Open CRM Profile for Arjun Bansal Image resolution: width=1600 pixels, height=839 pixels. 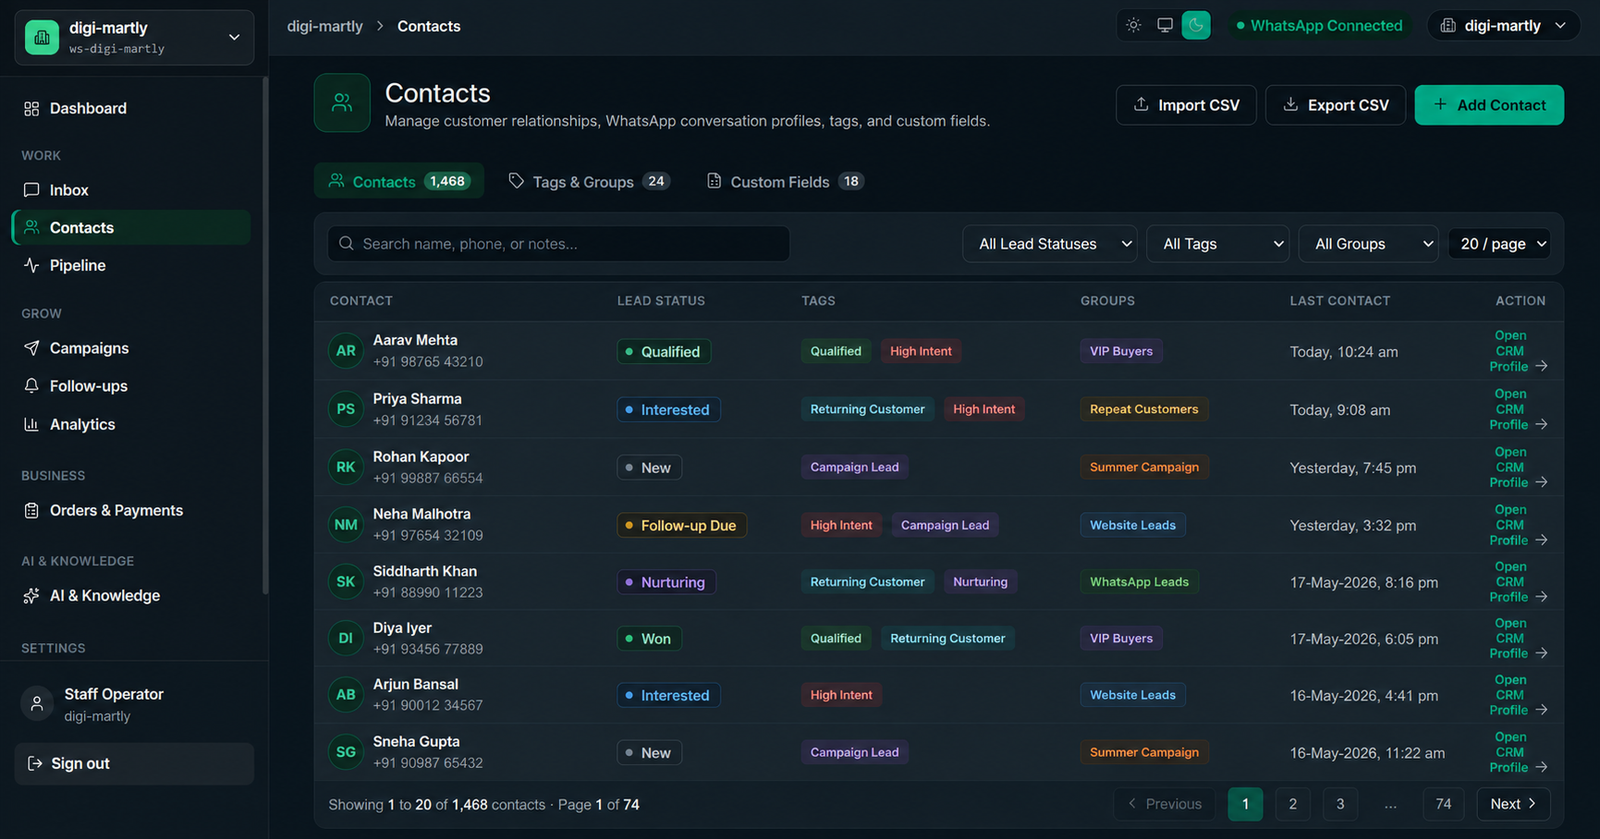point(1518,695)
